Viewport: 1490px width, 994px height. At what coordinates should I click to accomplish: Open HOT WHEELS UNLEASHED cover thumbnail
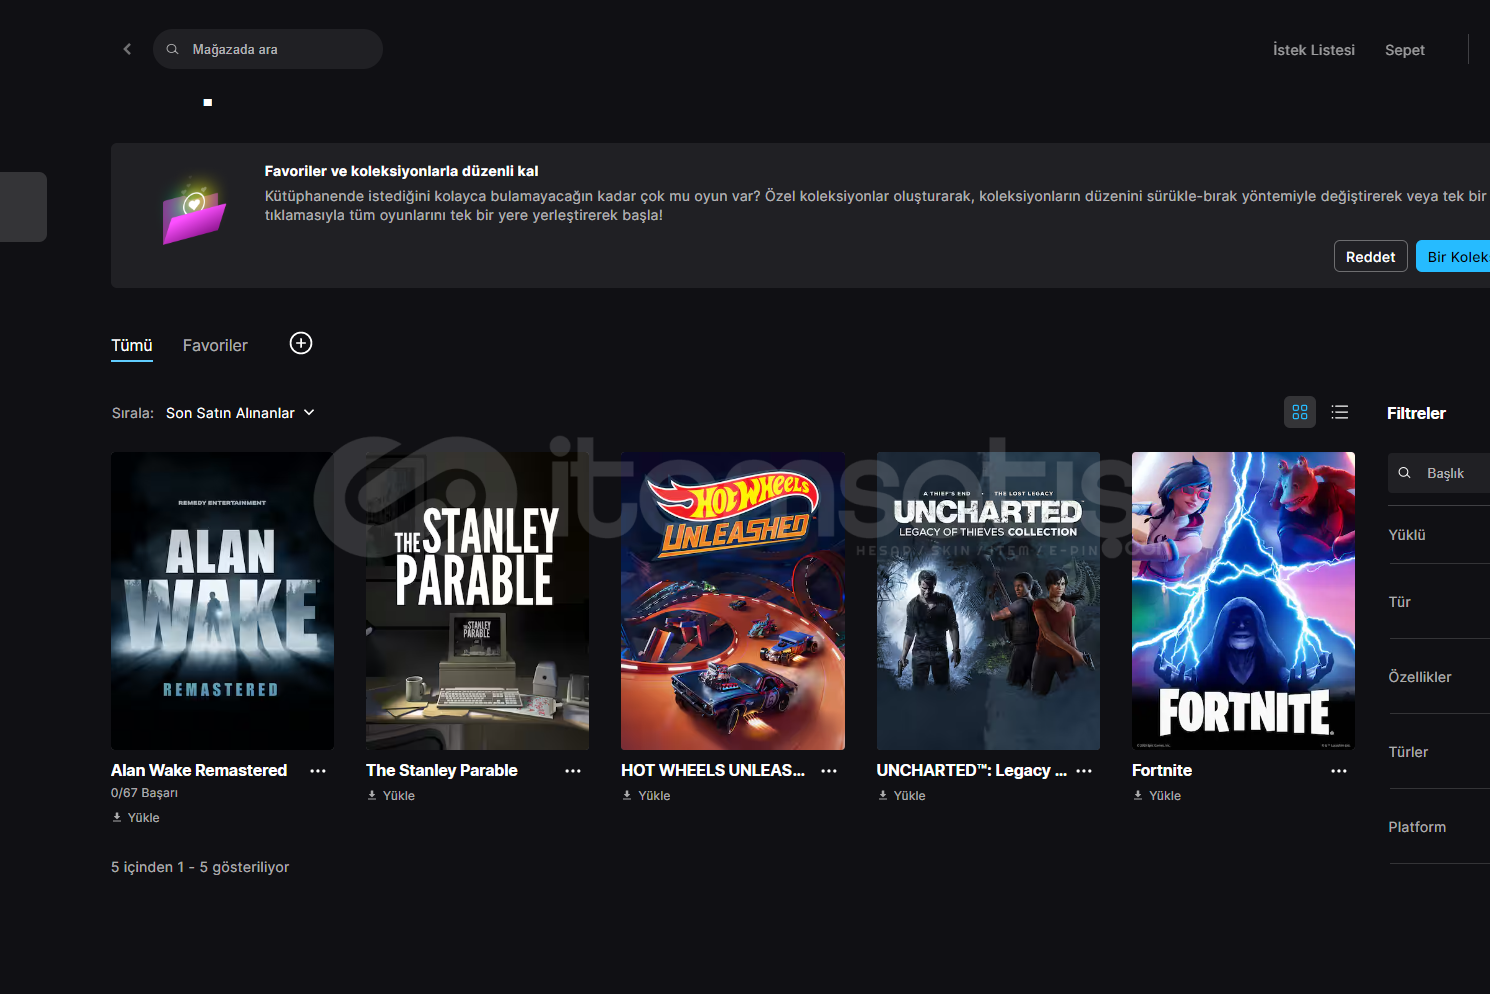(x=733, y=601)
